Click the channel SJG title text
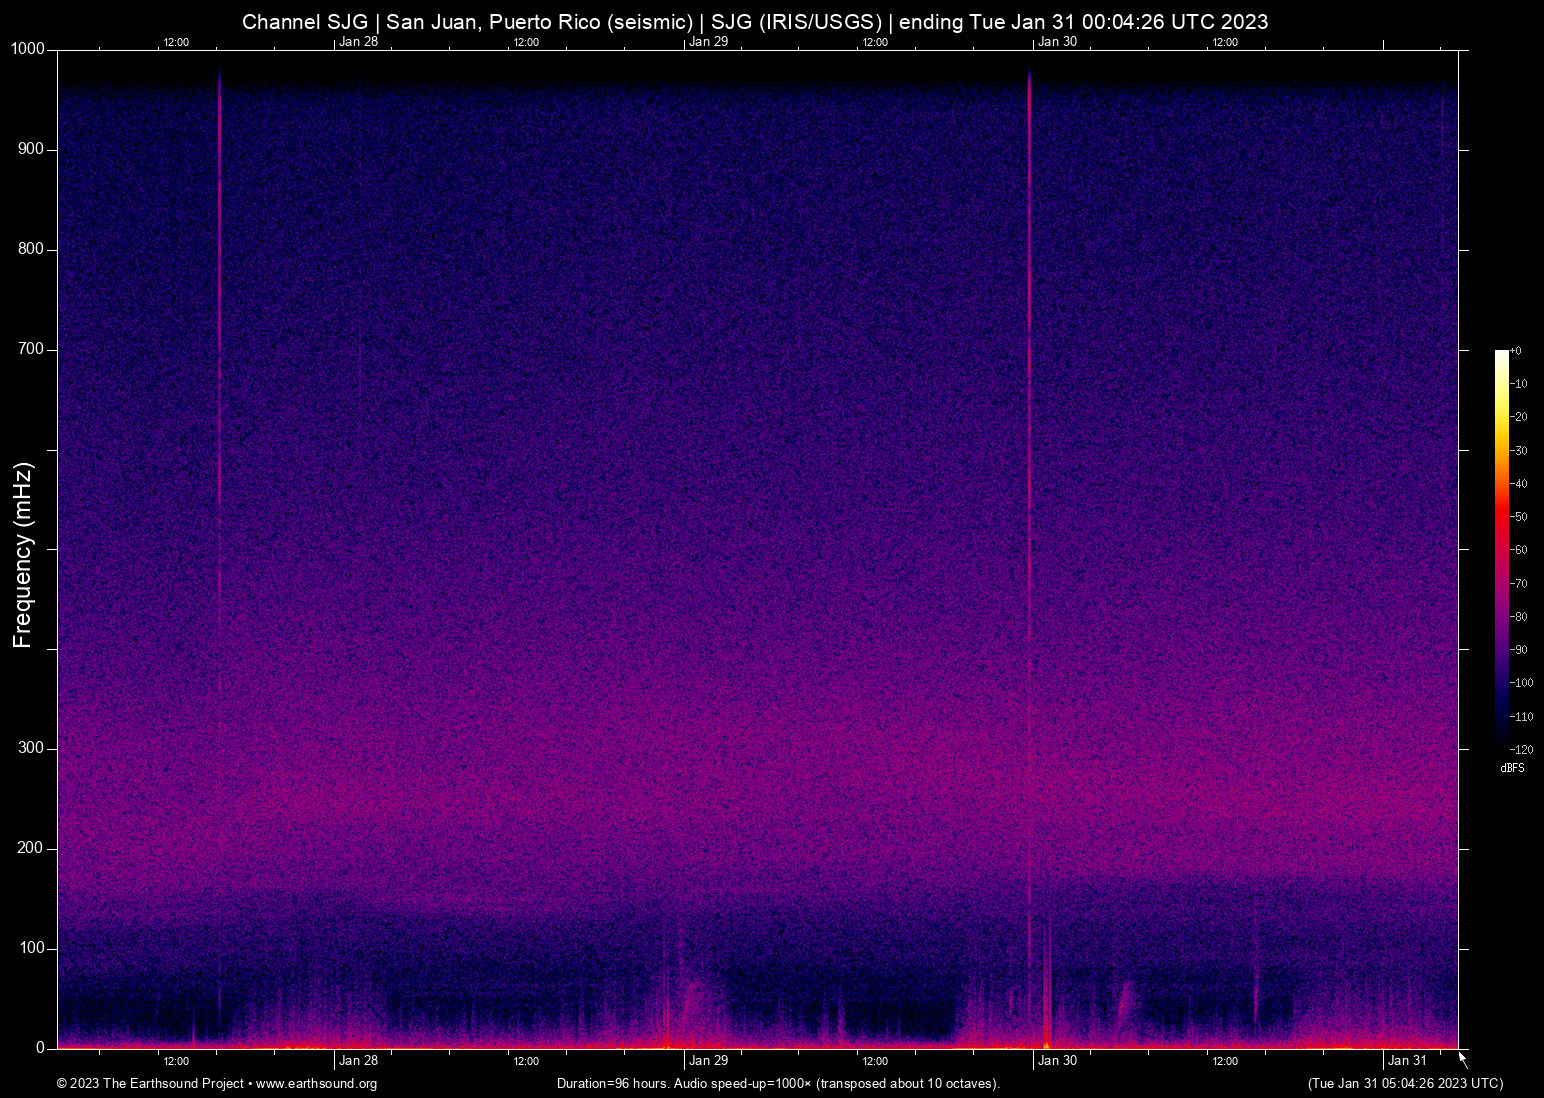Image resolution: width=1544 pixels, height=1098 pixels. pos(755,21)
